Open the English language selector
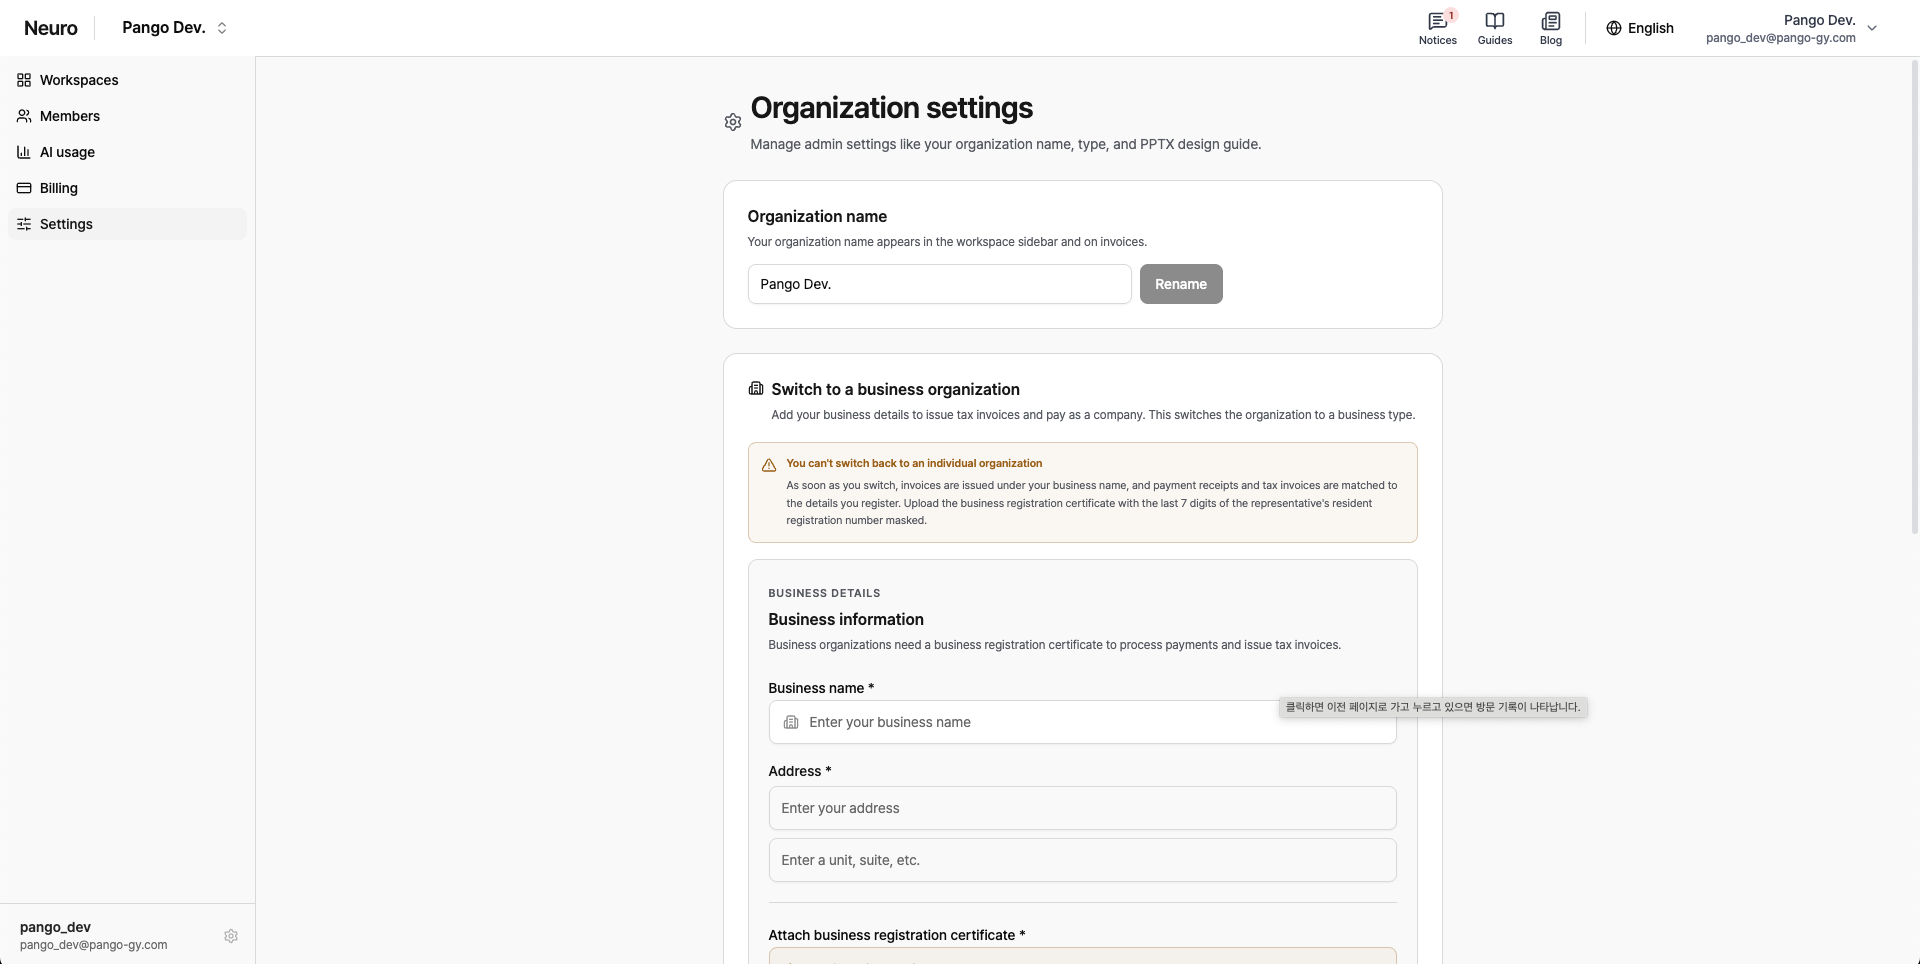This screenshot has width=1920, height=964. tap(1640, 28)
